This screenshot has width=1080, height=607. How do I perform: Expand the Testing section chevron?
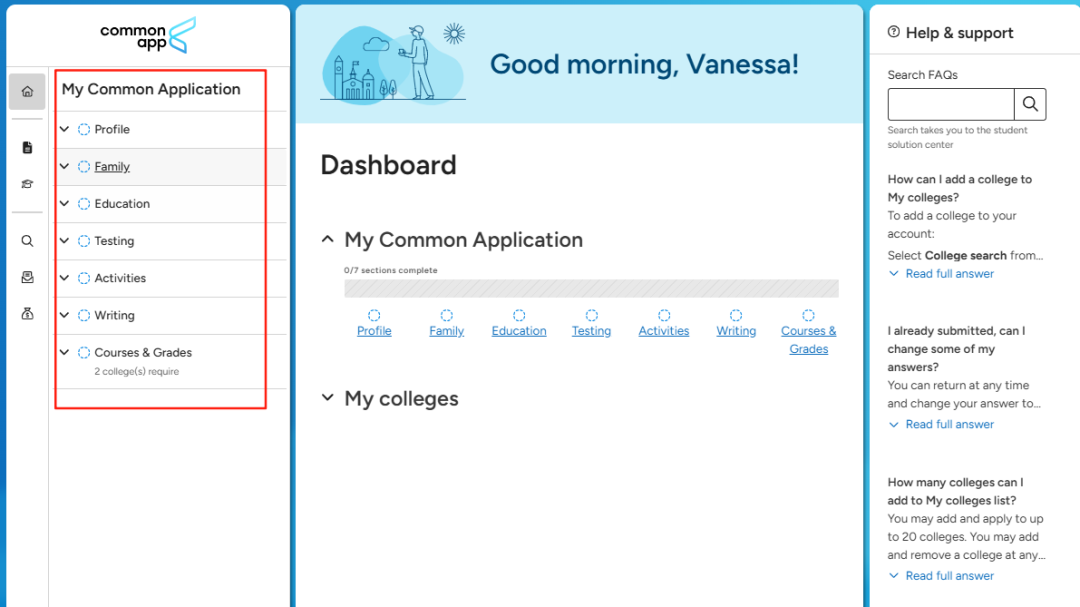(x=65, y=241)
